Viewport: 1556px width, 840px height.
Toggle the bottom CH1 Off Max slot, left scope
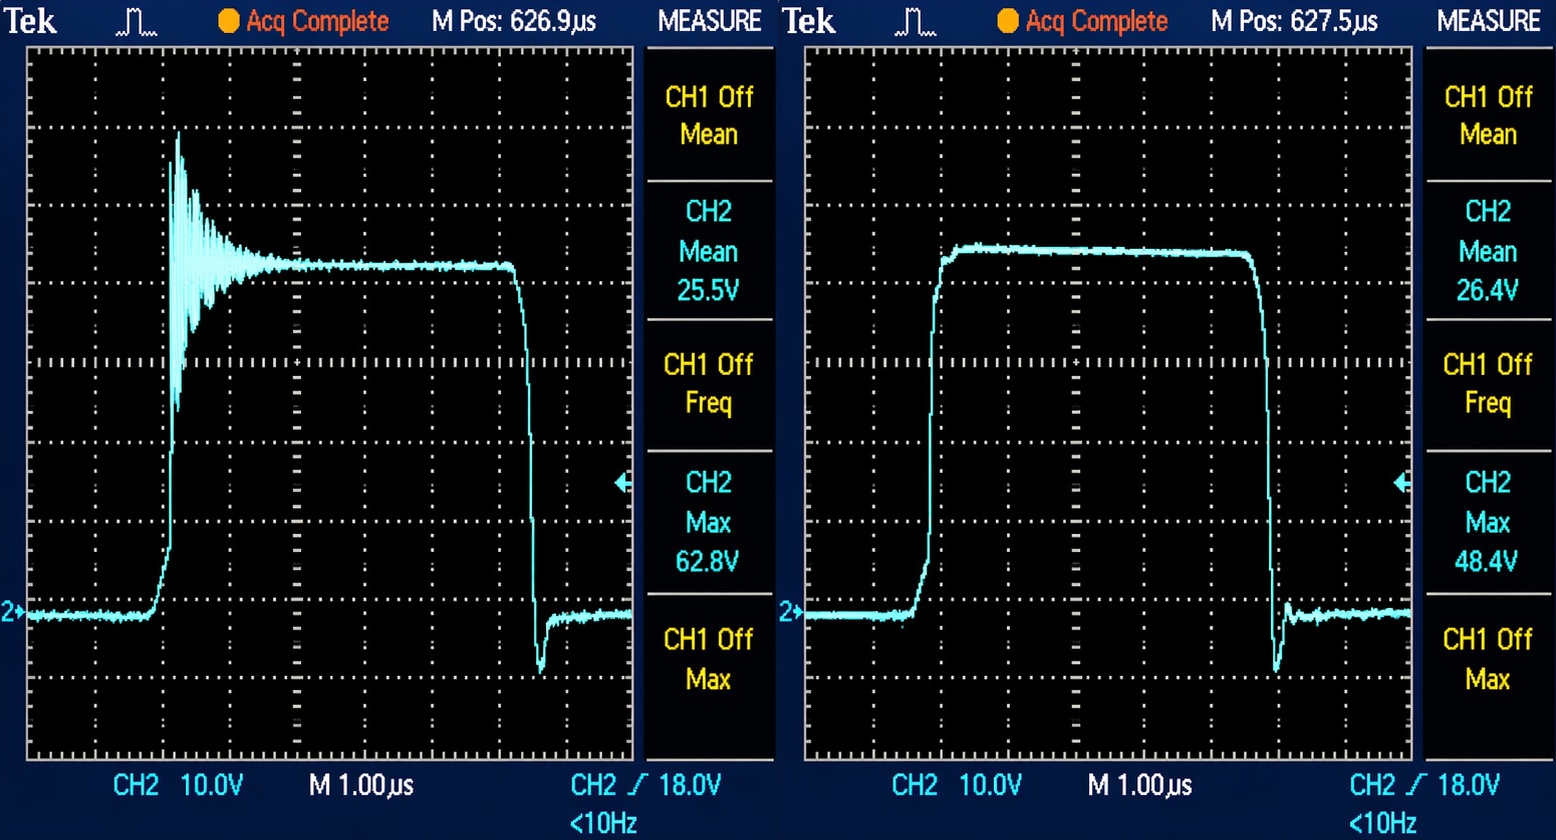click(709, 659)
